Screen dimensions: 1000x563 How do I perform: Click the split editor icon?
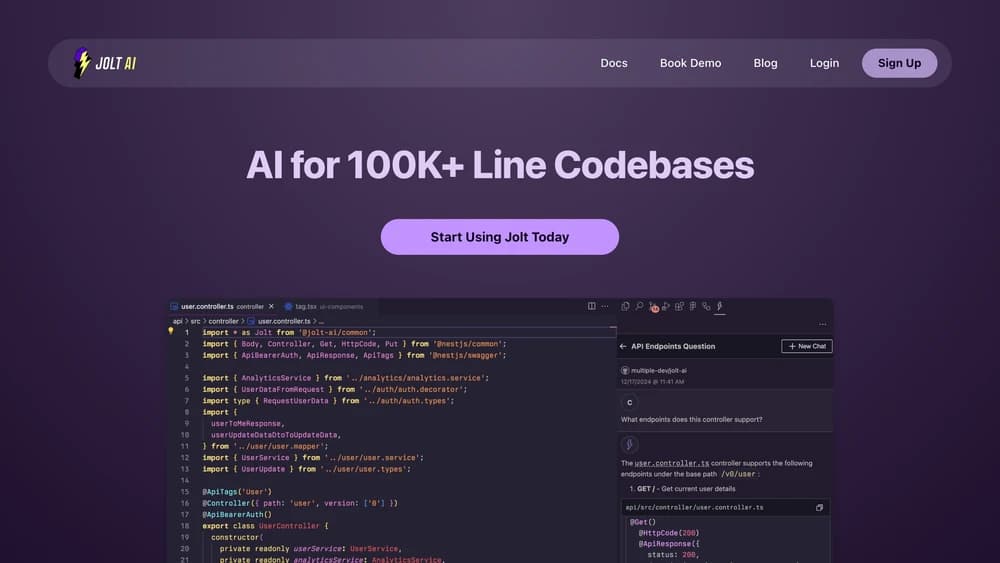(x=591, y=306)
